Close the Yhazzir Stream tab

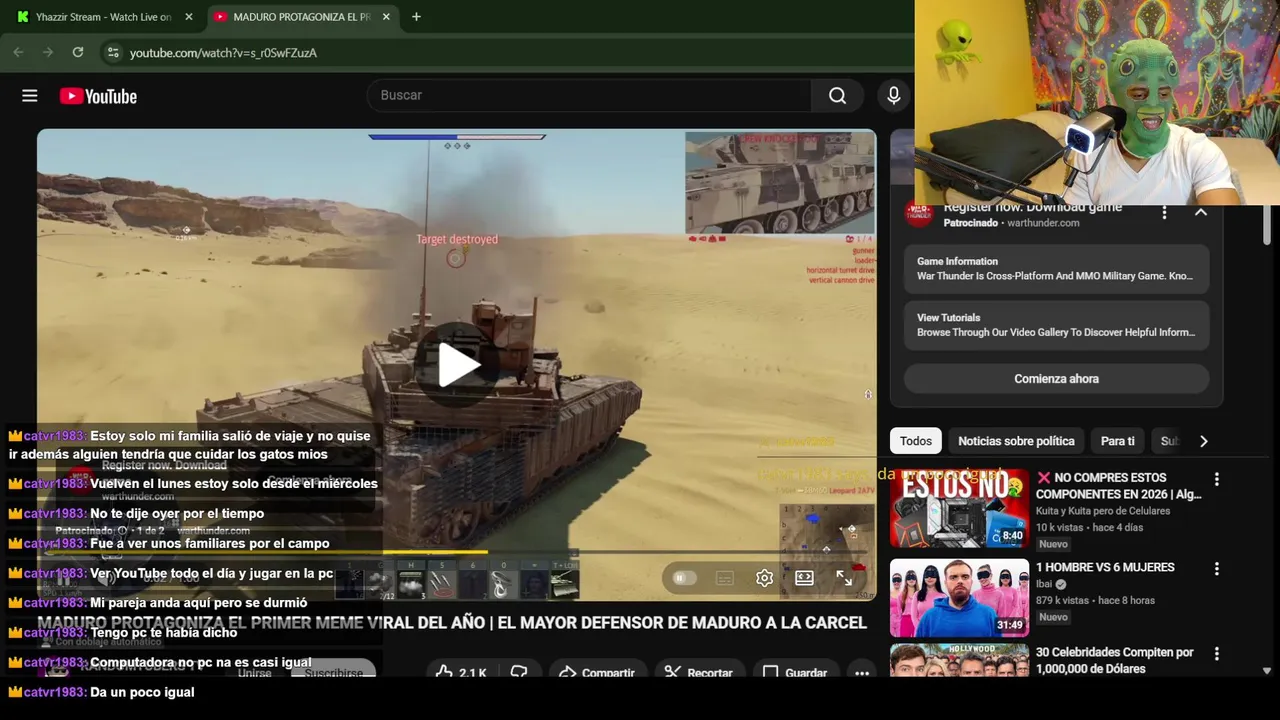coord(188,17)
